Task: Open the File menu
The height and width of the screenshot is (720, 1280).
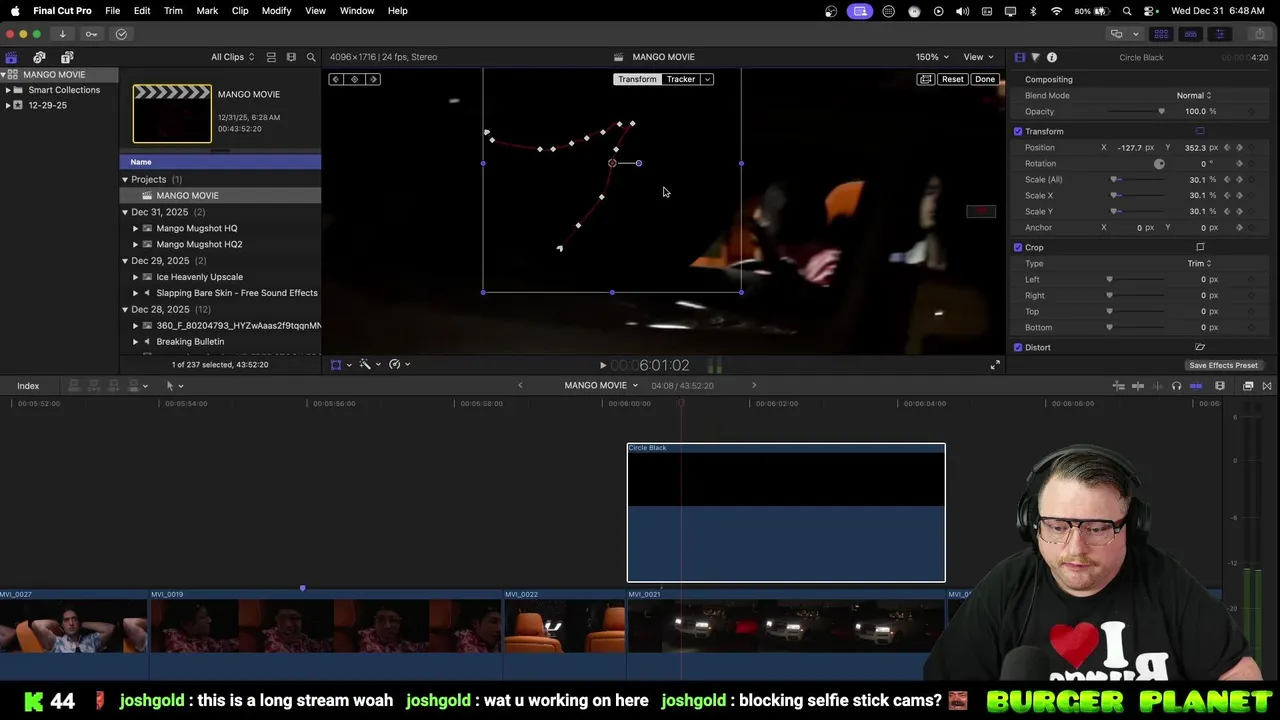Action: [113, 10]
